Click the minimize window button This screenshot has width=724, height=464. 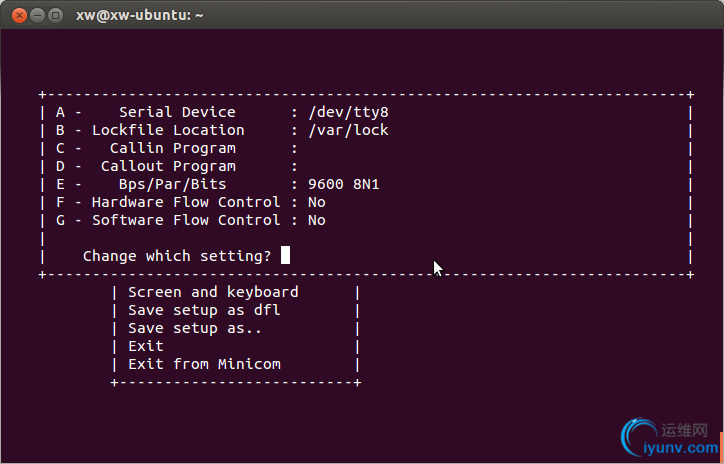37,16
